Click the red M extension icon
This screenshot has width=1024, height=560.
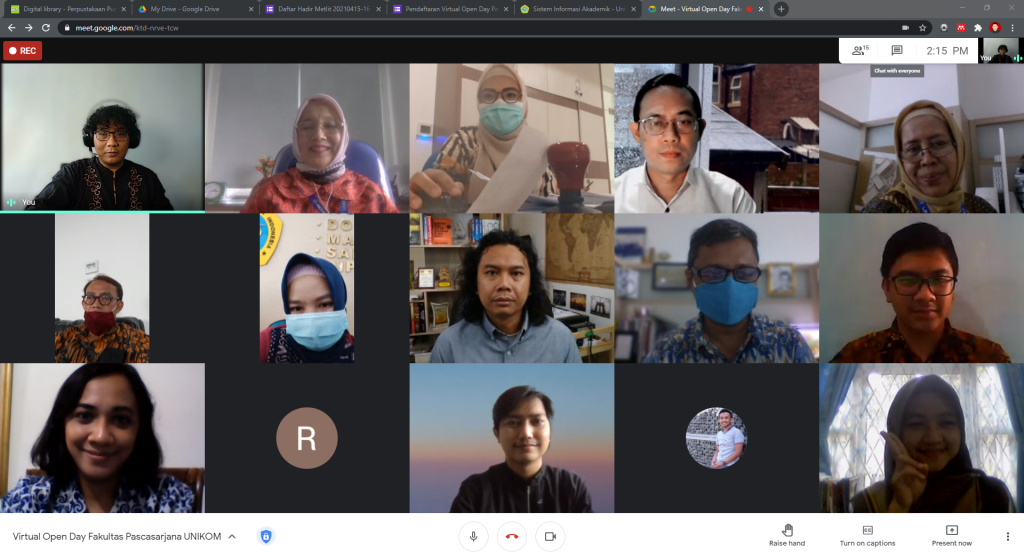(961, 28)
